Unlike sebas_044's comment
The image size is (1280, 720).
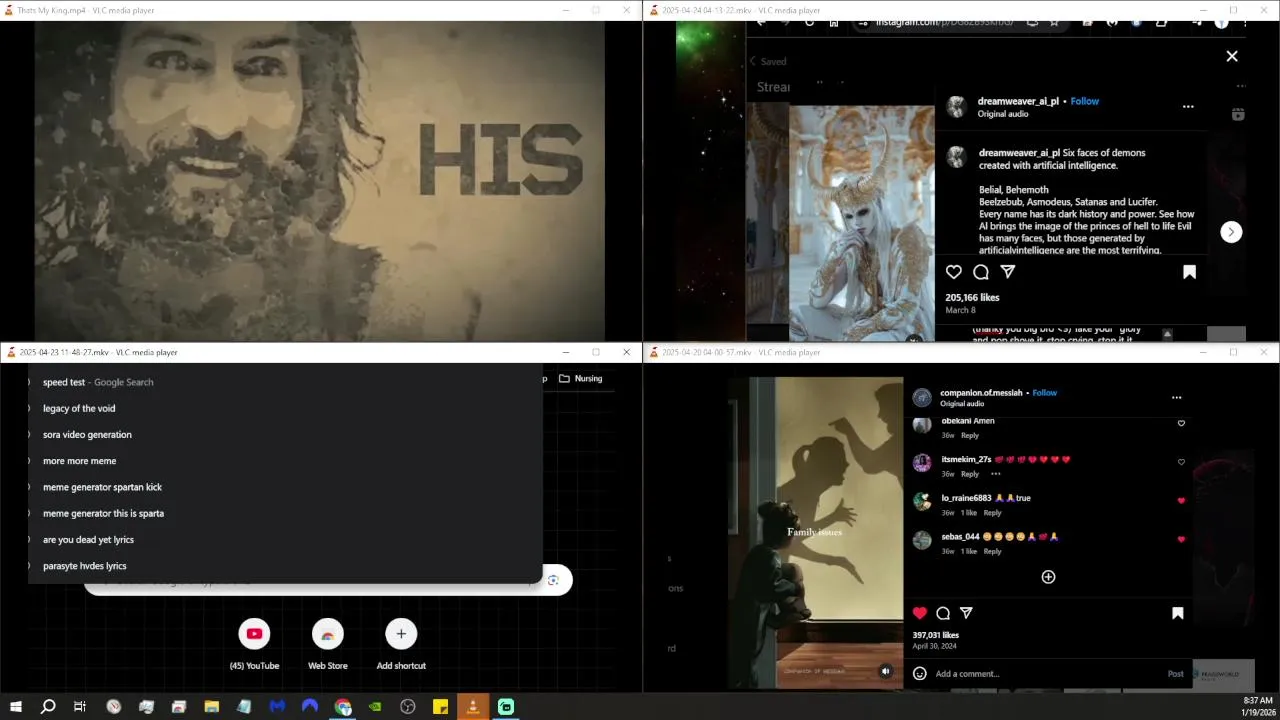coord(1181,539)
